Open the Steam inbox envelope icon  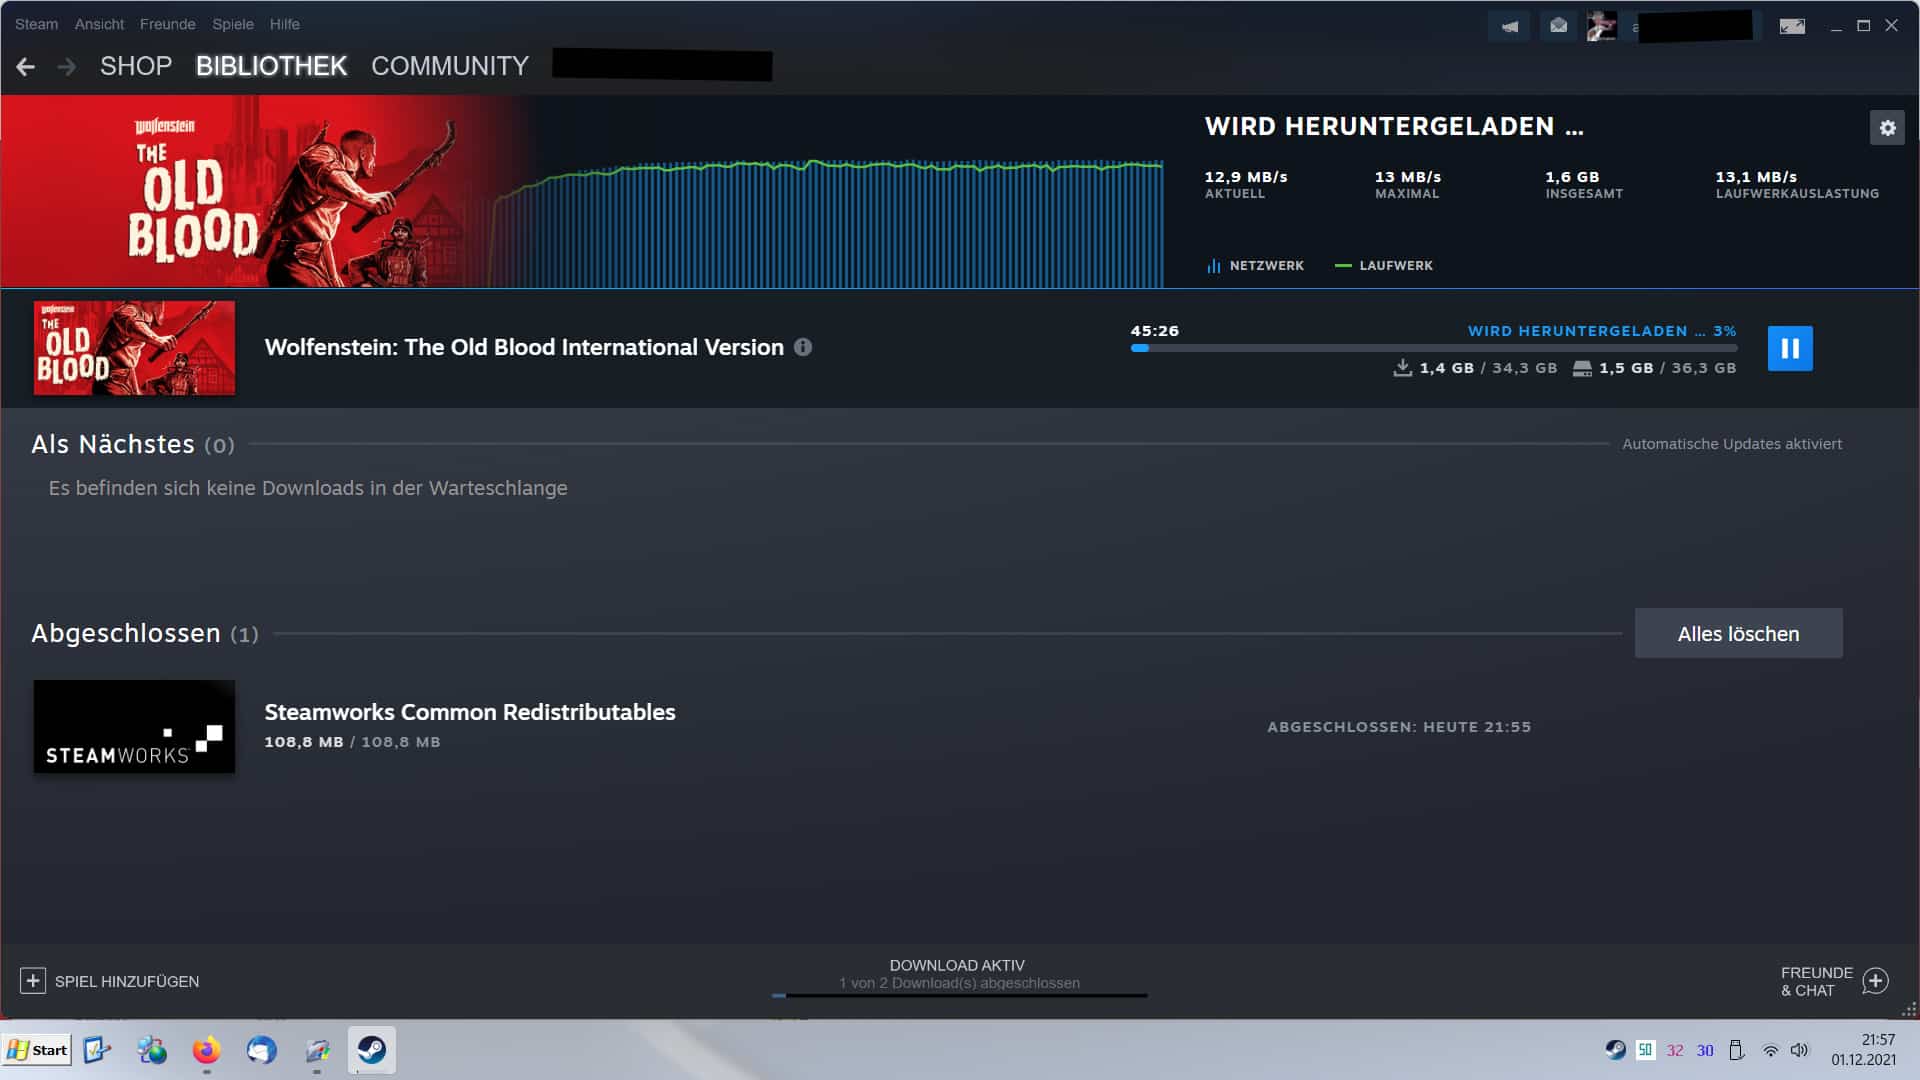[x=1558, y=26]
